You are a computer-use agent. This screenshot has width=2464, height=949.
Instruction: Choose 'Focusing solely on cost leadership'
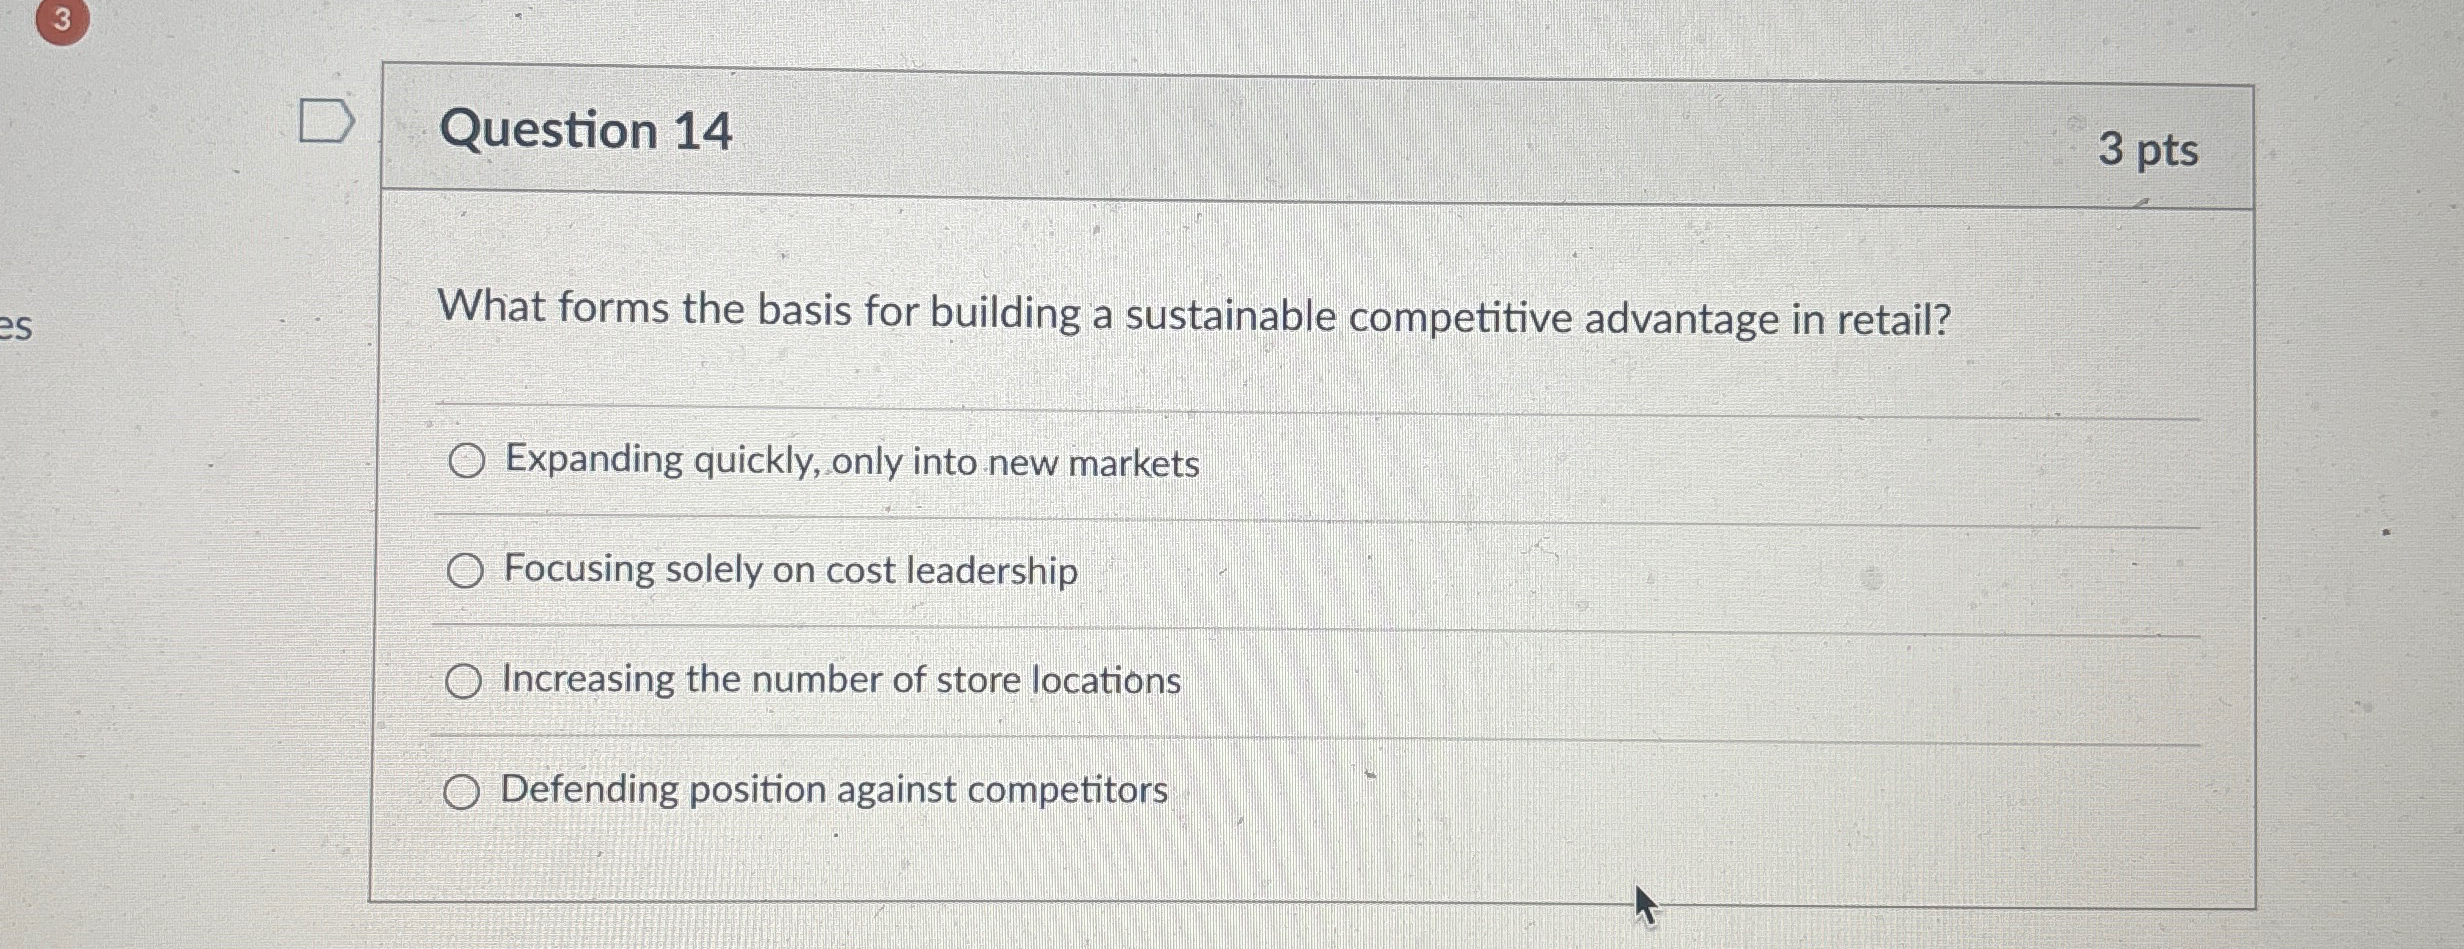788,571
